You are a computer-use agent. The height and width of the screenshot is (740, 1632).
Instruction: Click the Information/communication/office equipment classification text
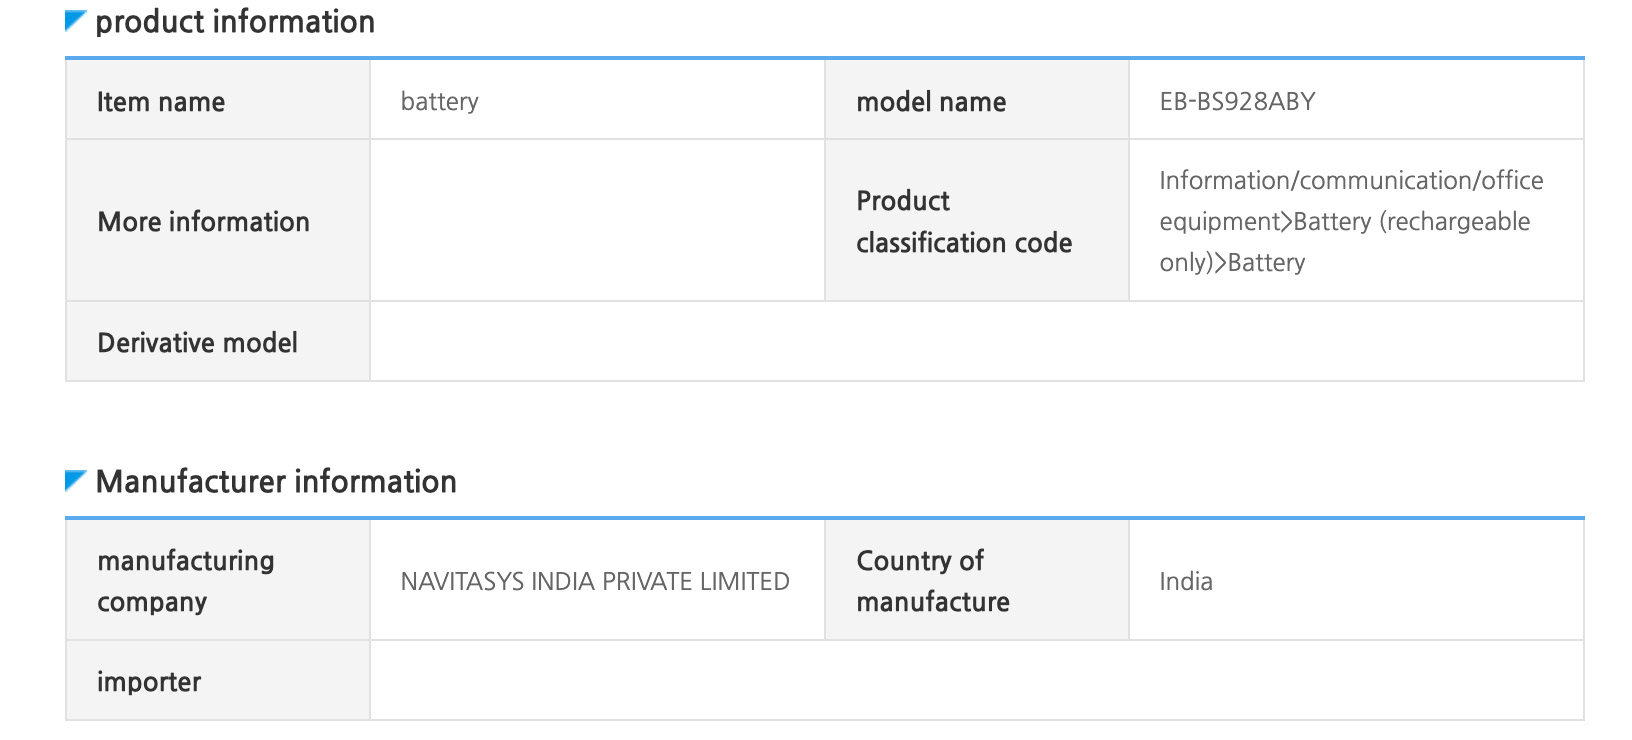tap(1350, 221)
